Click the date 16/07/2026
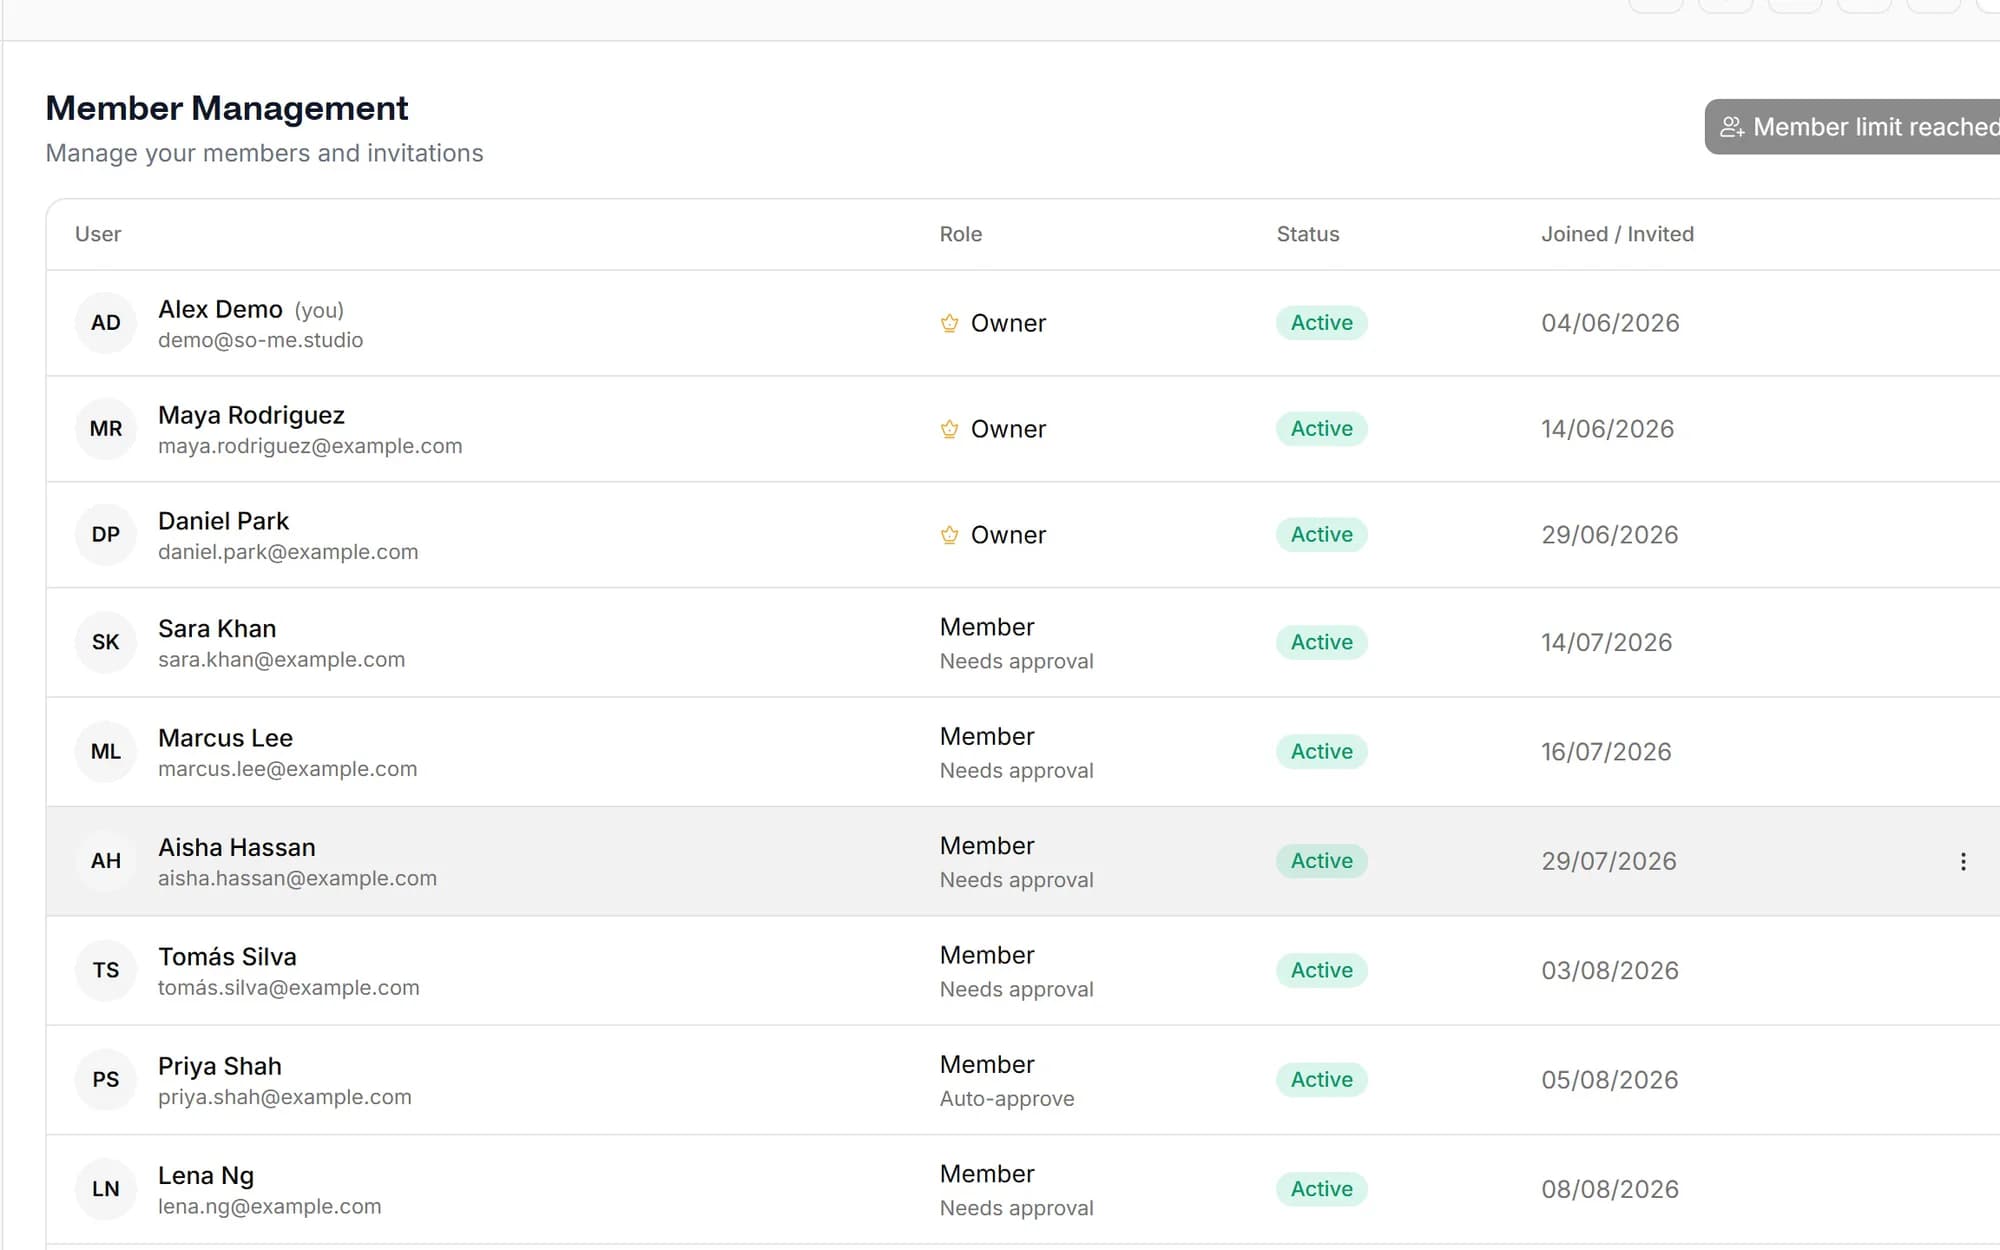The width and height of the screenshot is (2000, 1250). (1606, 752)
